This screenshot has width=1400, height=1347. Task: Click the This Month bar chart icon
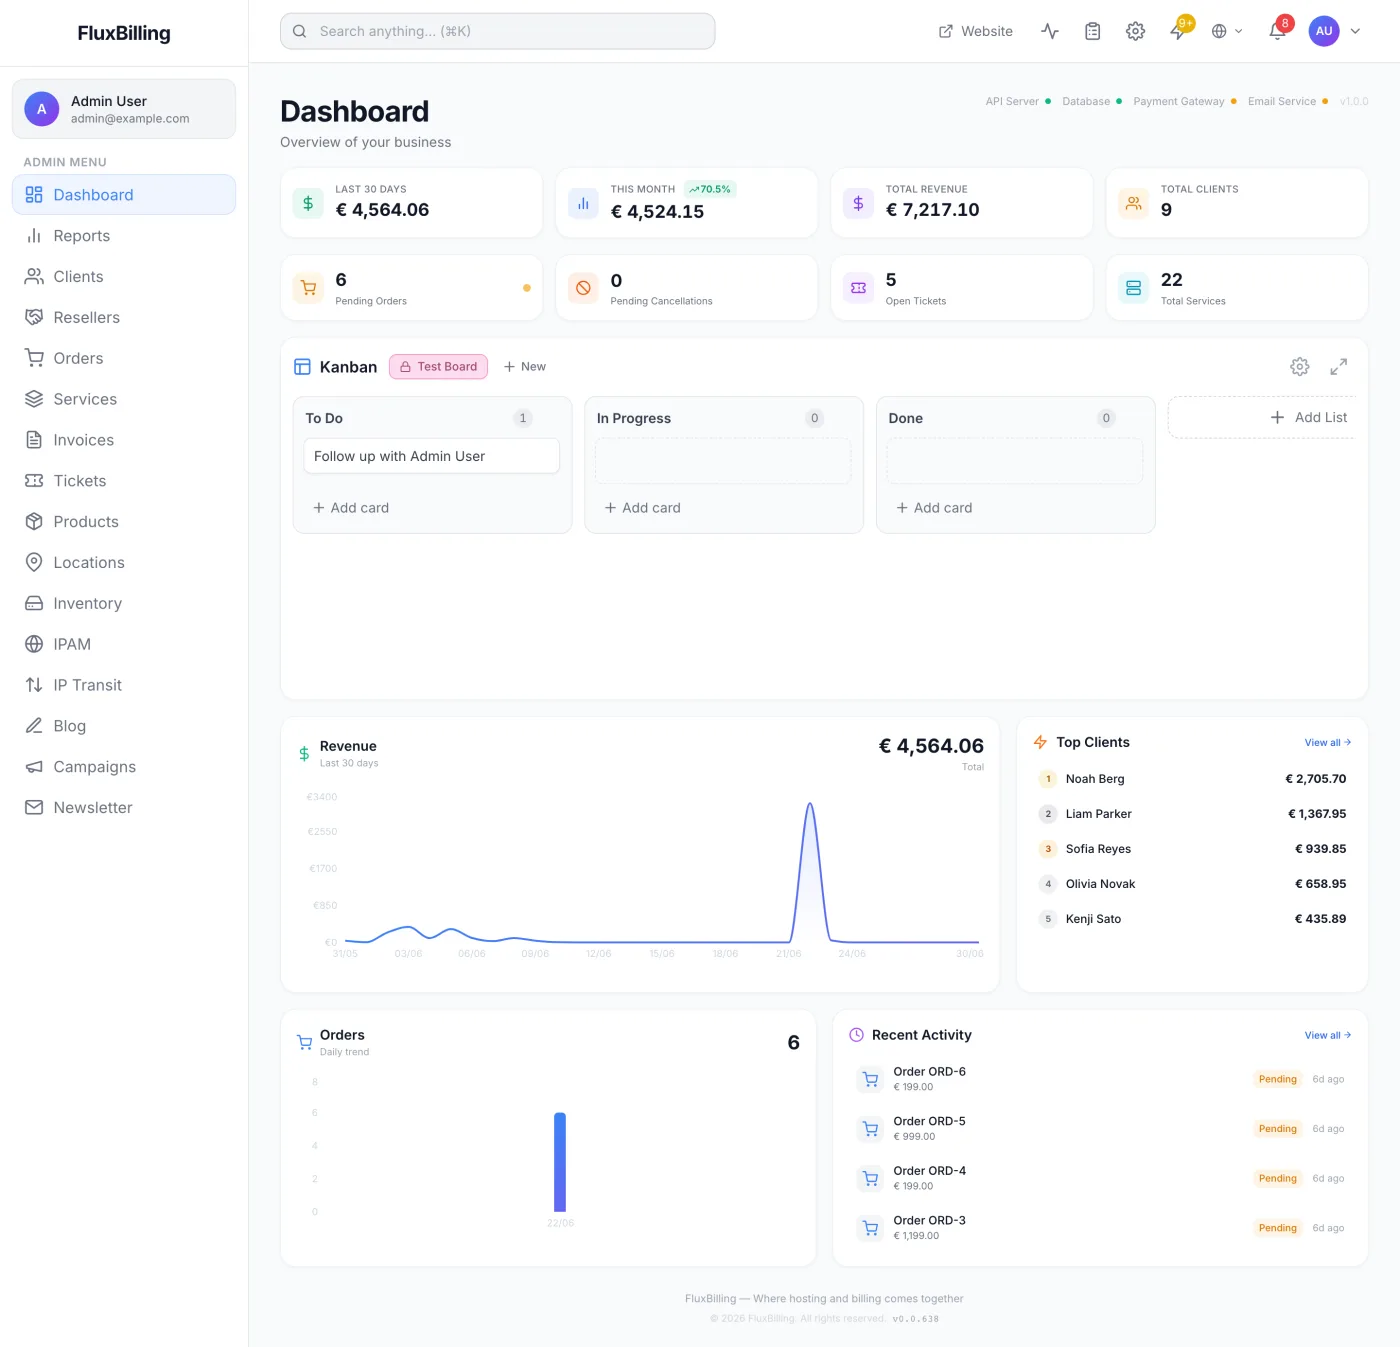pyautogui.click(x=583, y=203)
